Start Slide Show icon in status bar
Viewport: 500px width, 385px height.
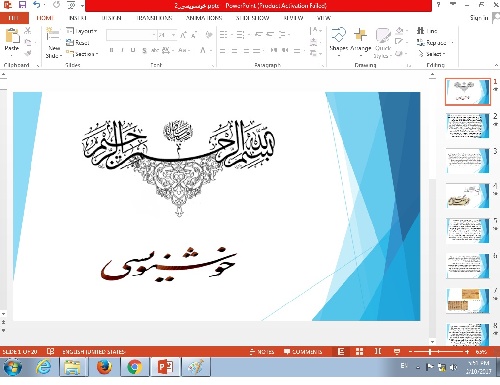[397, 351]
